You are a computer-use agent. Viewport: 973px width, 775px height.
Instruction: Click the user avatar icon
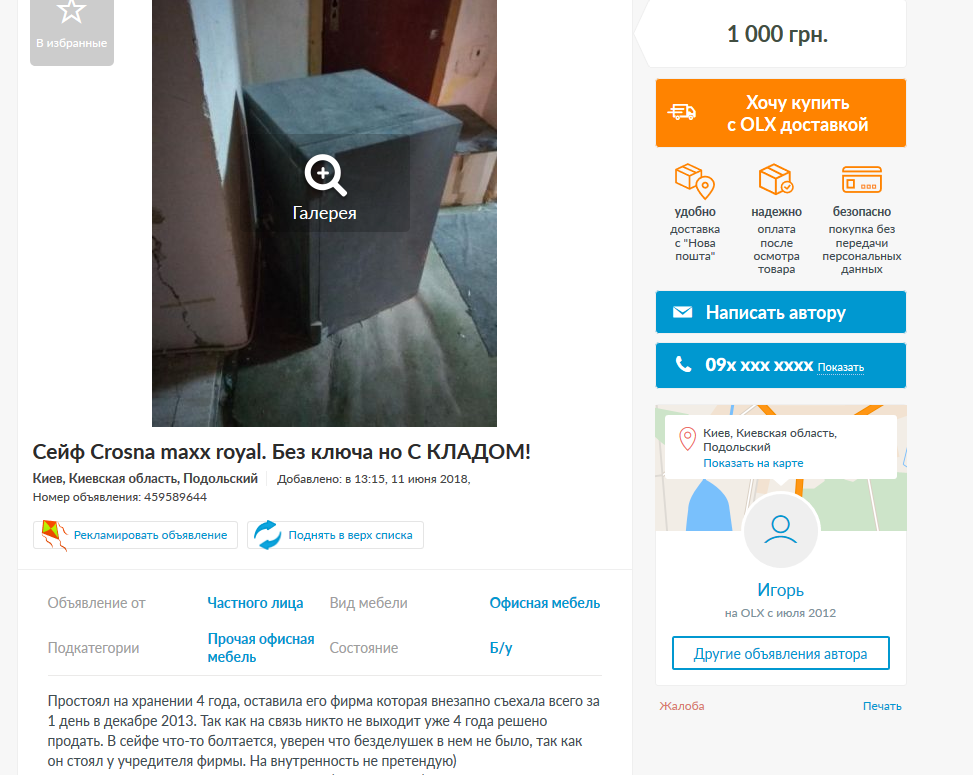781,530
